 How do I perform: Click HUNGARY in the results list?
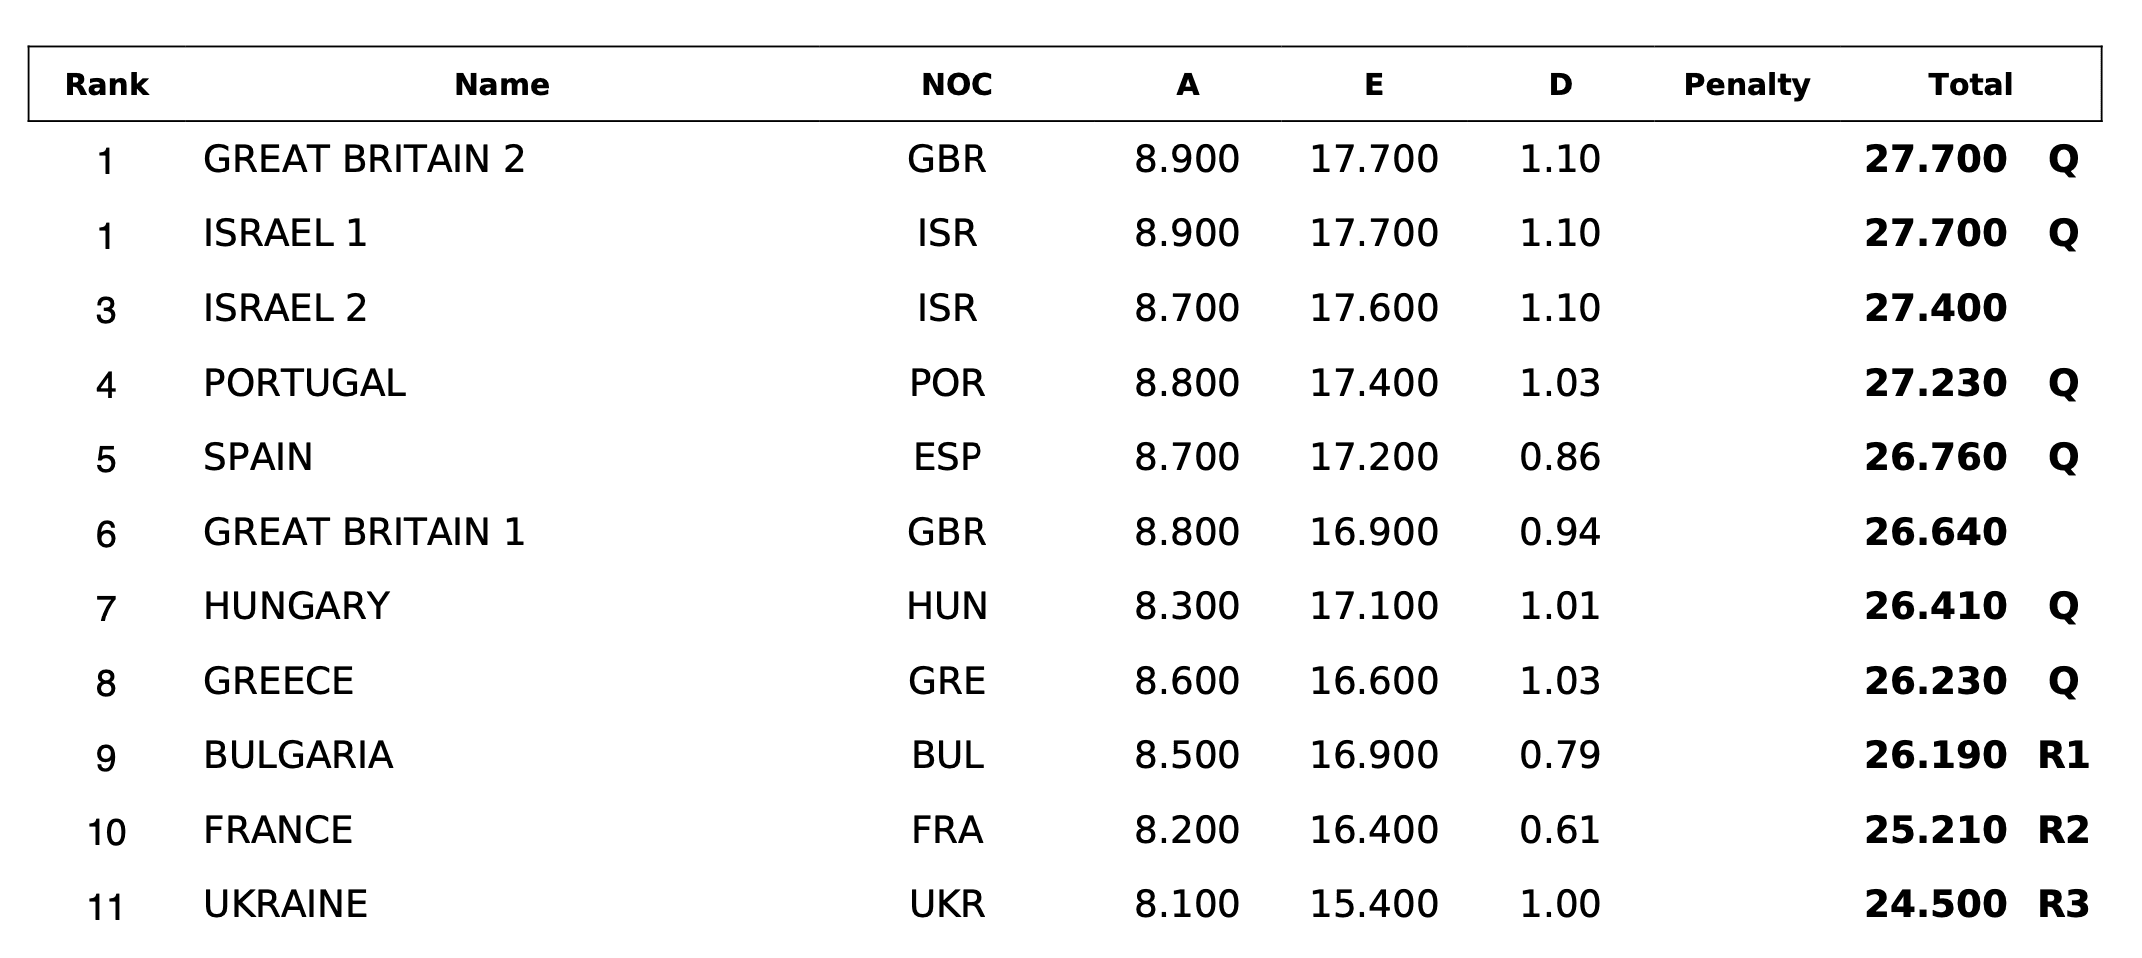296,606
